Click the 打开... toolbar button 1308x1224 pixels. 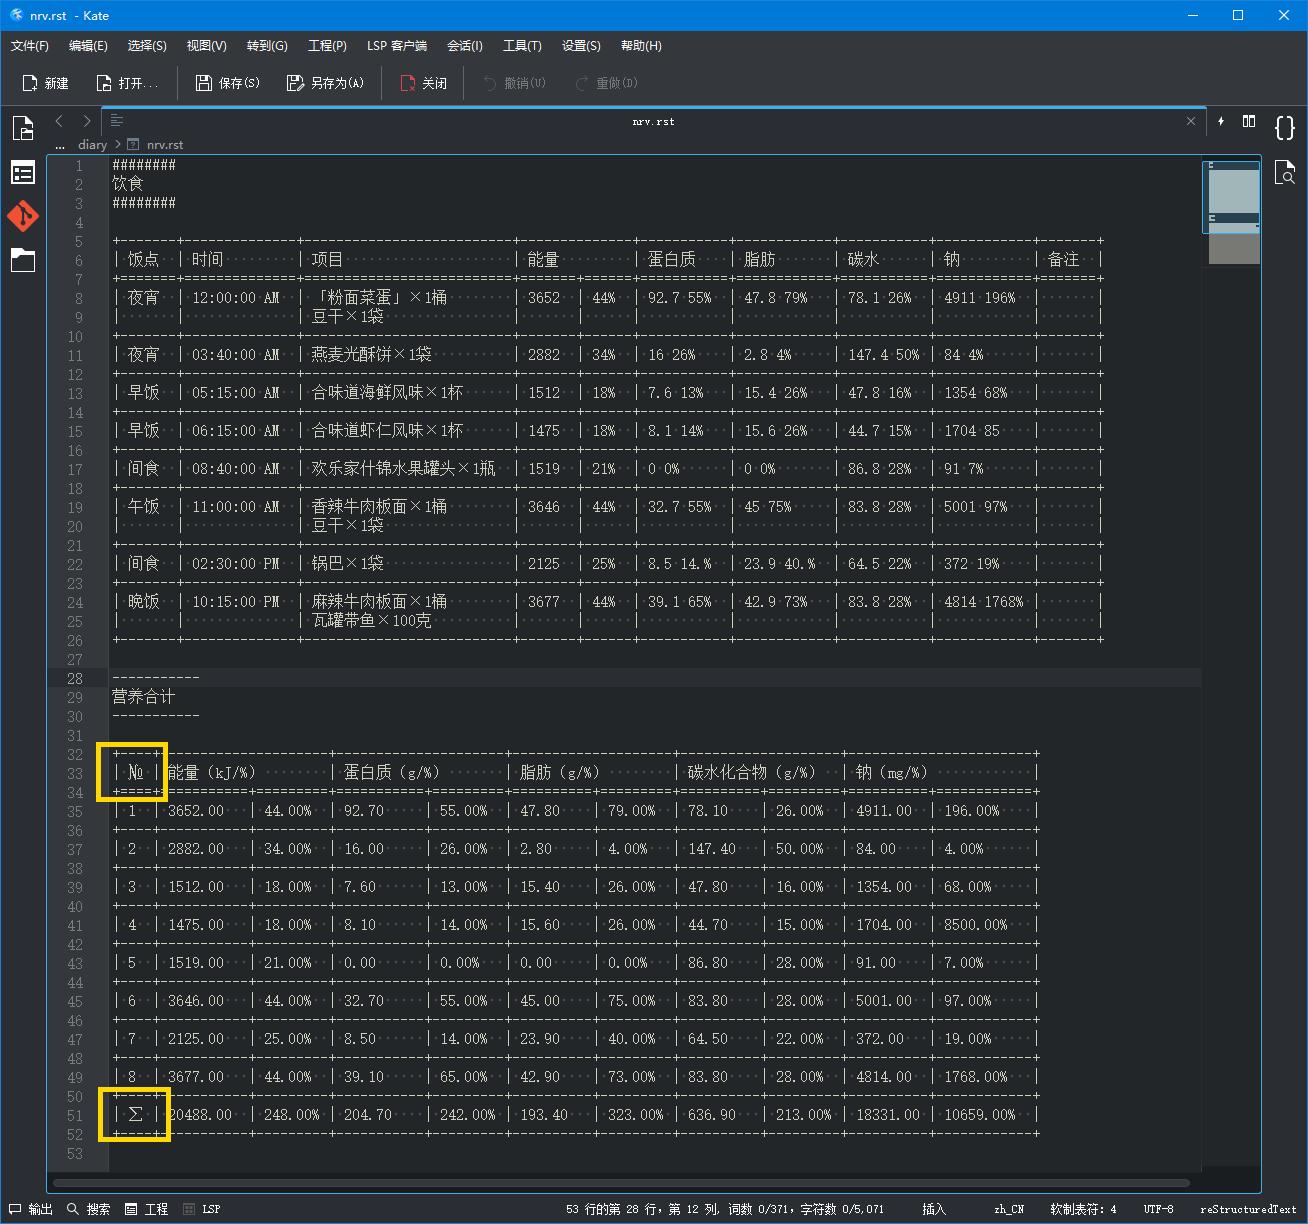point(127,83)
